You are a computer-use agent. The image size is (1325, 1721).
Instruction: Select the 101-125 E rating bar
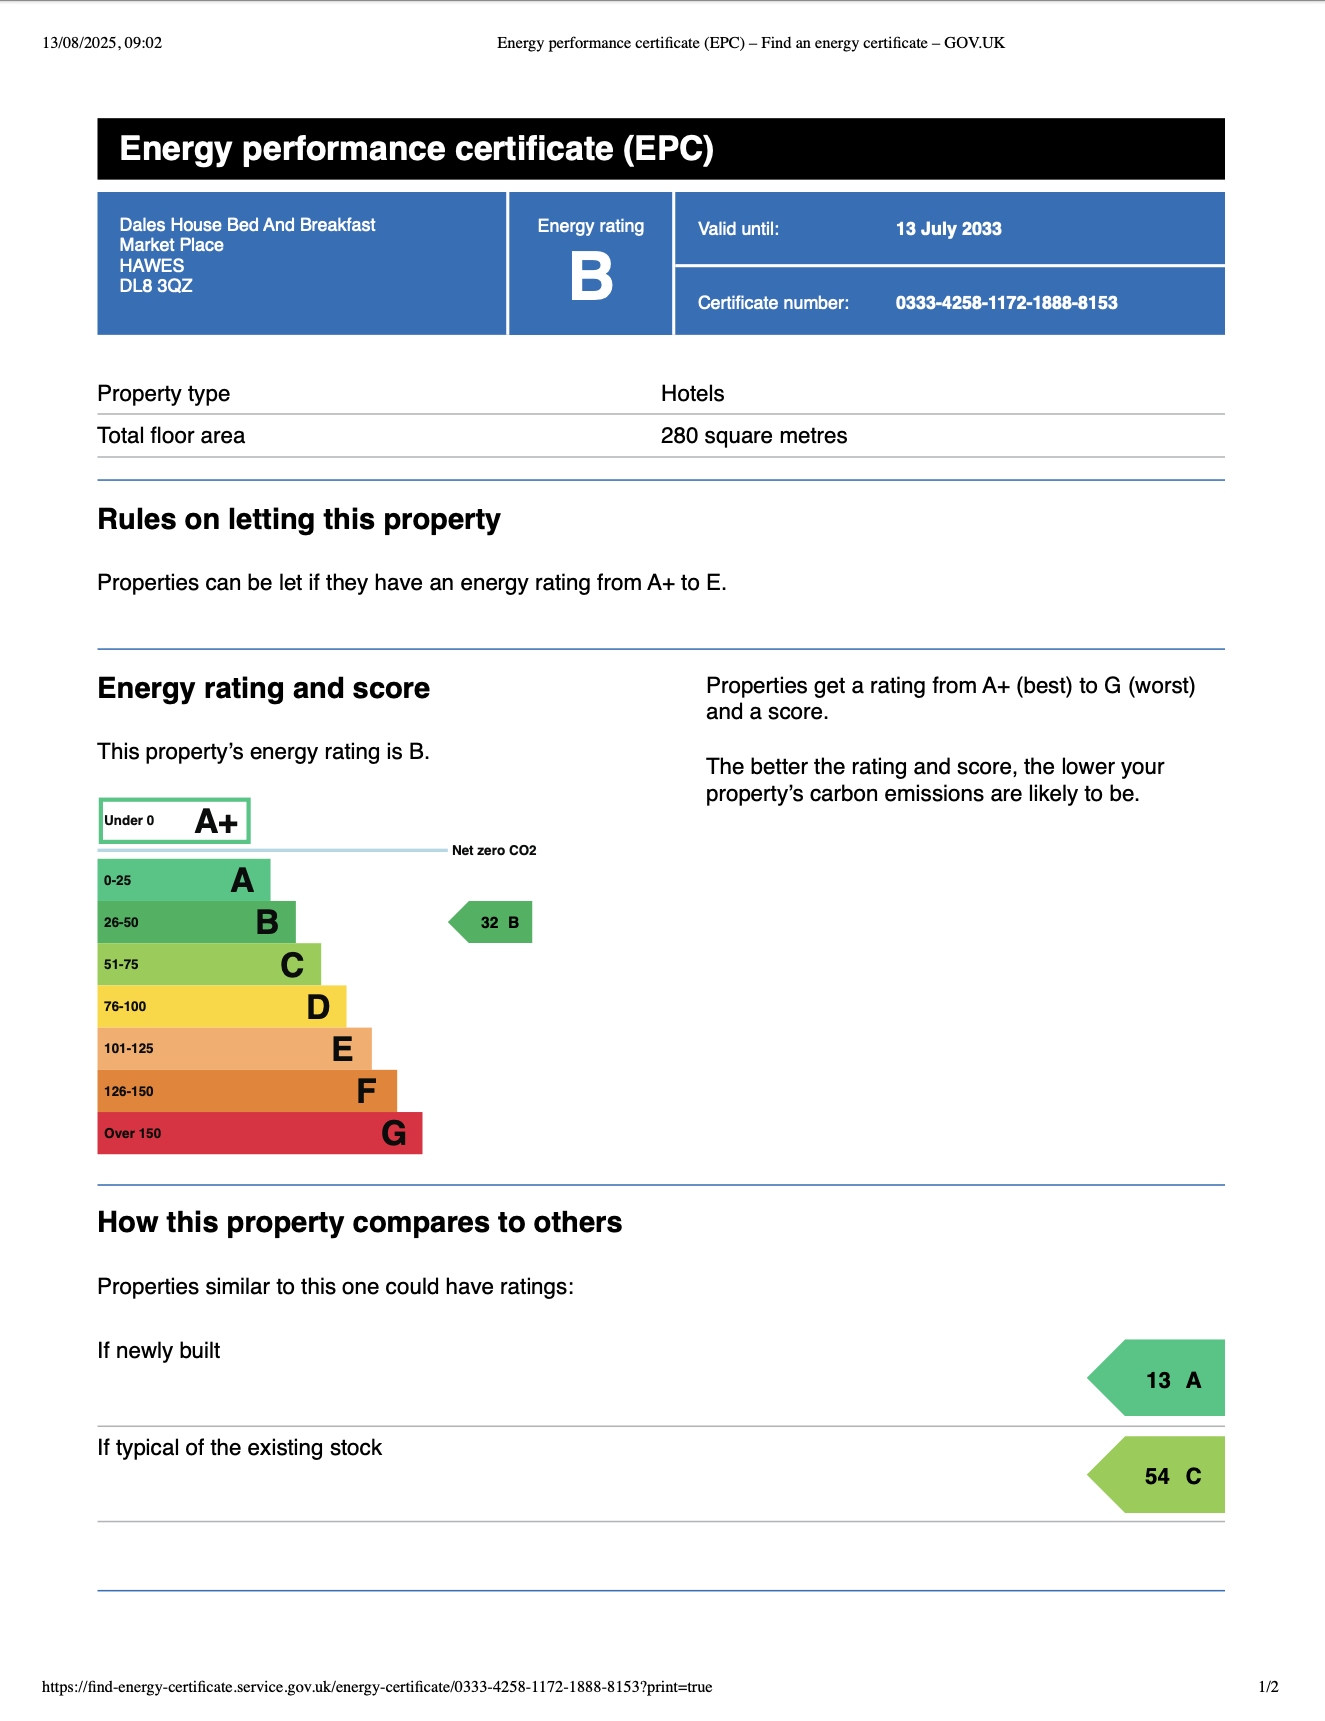[234, 1048]
